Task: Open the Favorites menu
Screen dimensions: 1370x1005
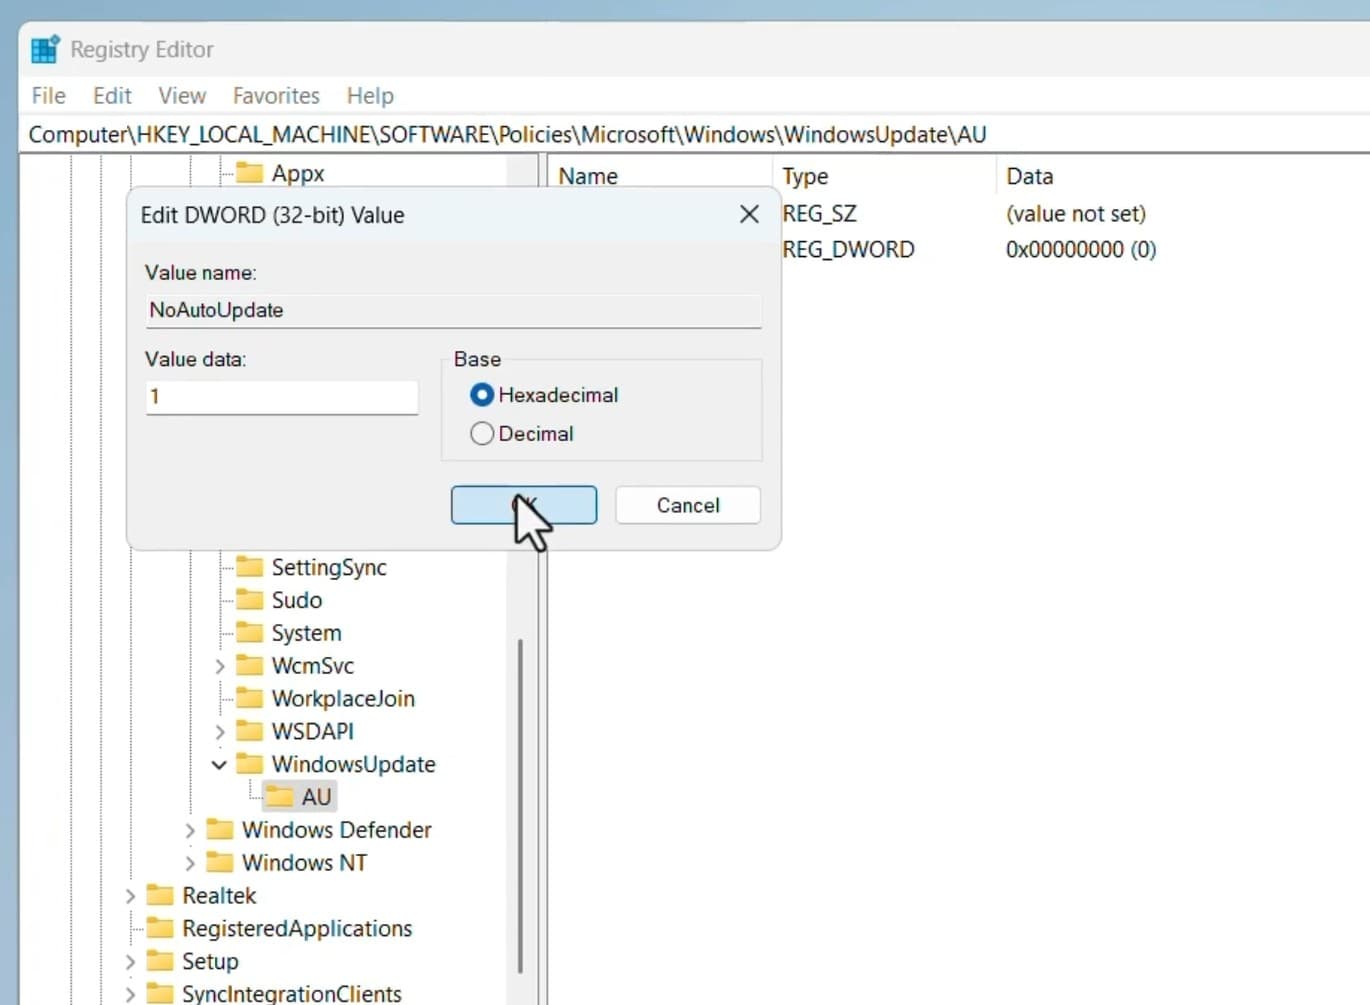Action: [276, 96]
